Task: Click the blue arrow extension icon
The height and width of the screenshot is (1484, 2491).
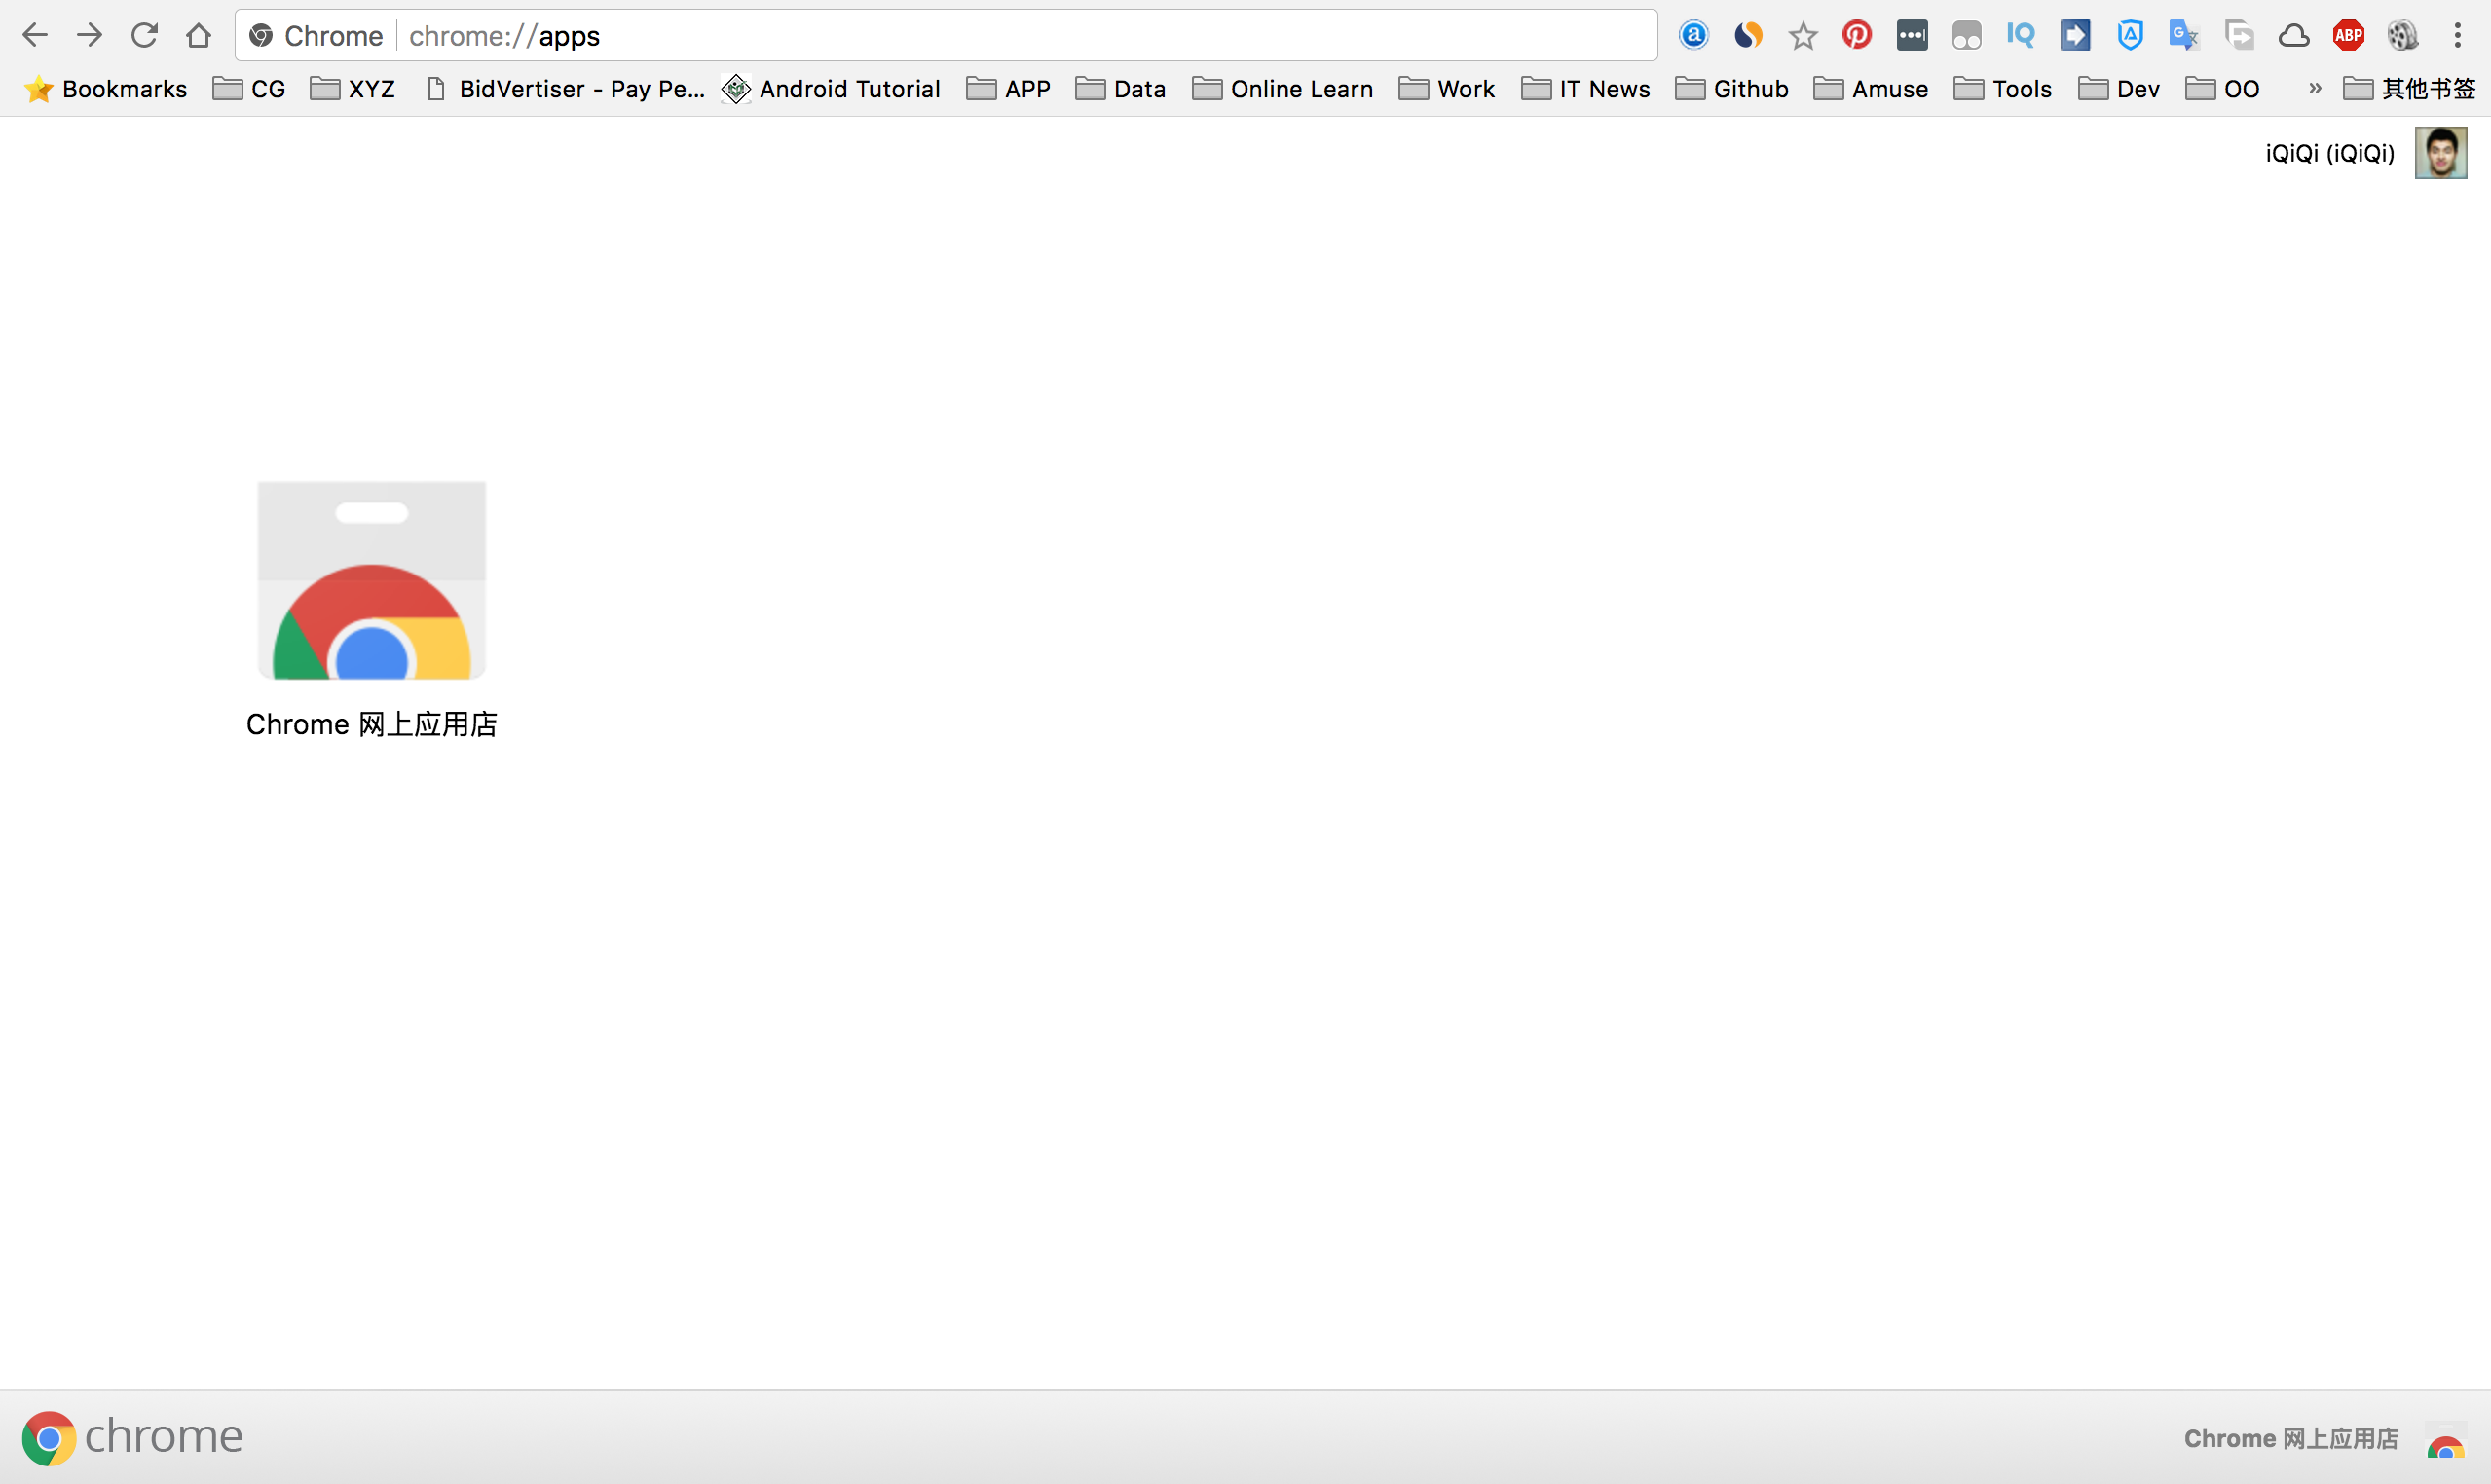Action: coord(2075,36)
